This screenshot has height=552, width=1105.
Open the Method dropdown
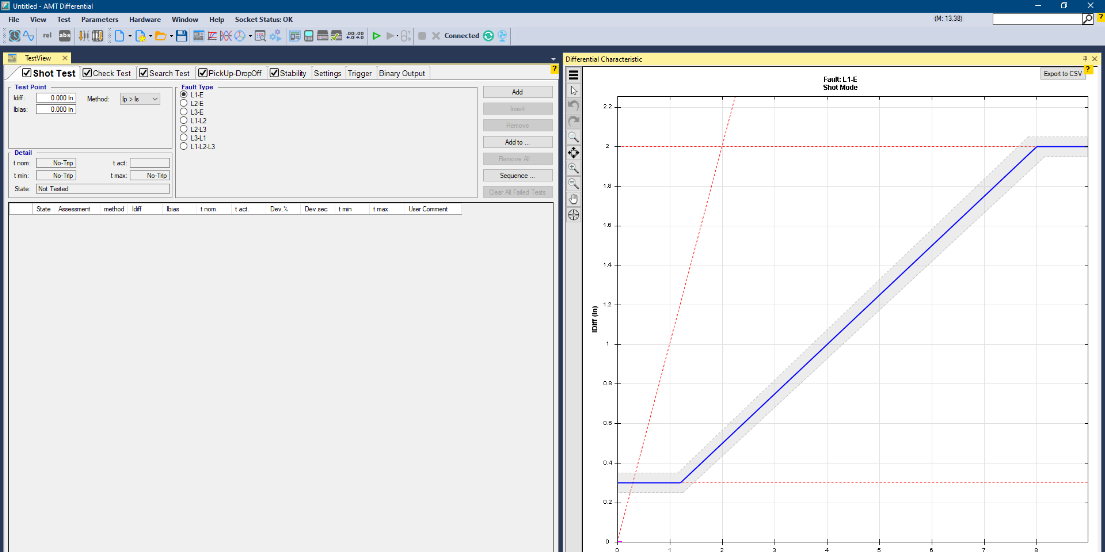[139, 99]
